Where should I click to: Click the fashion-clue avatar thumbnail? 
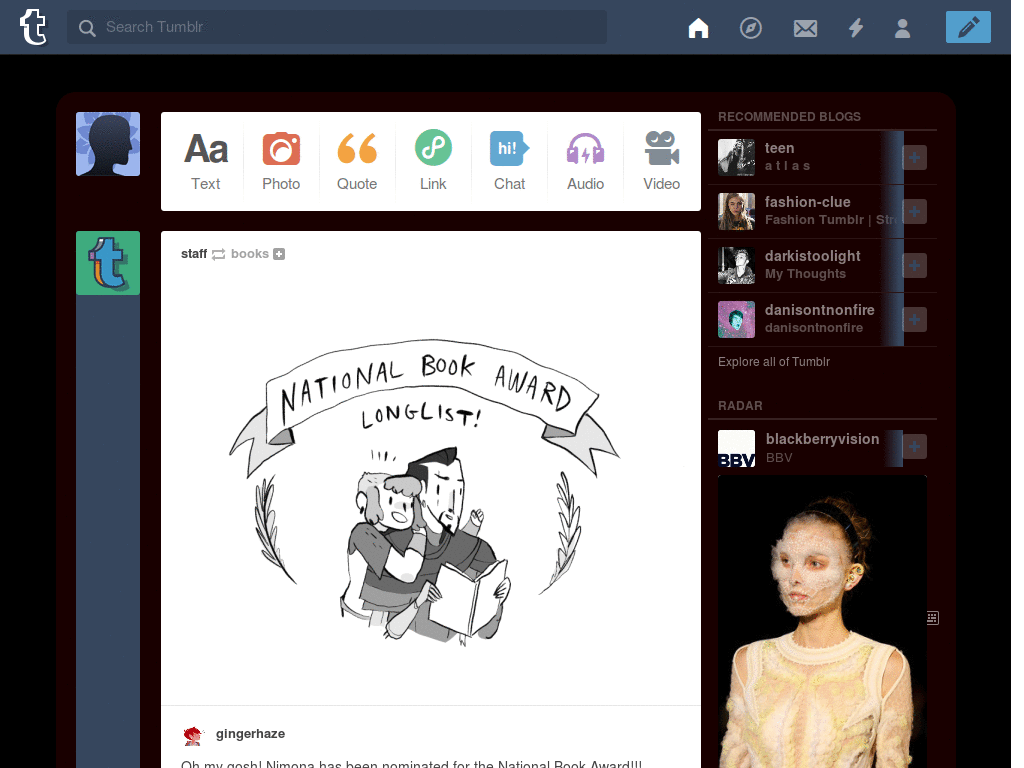[736, 212]
